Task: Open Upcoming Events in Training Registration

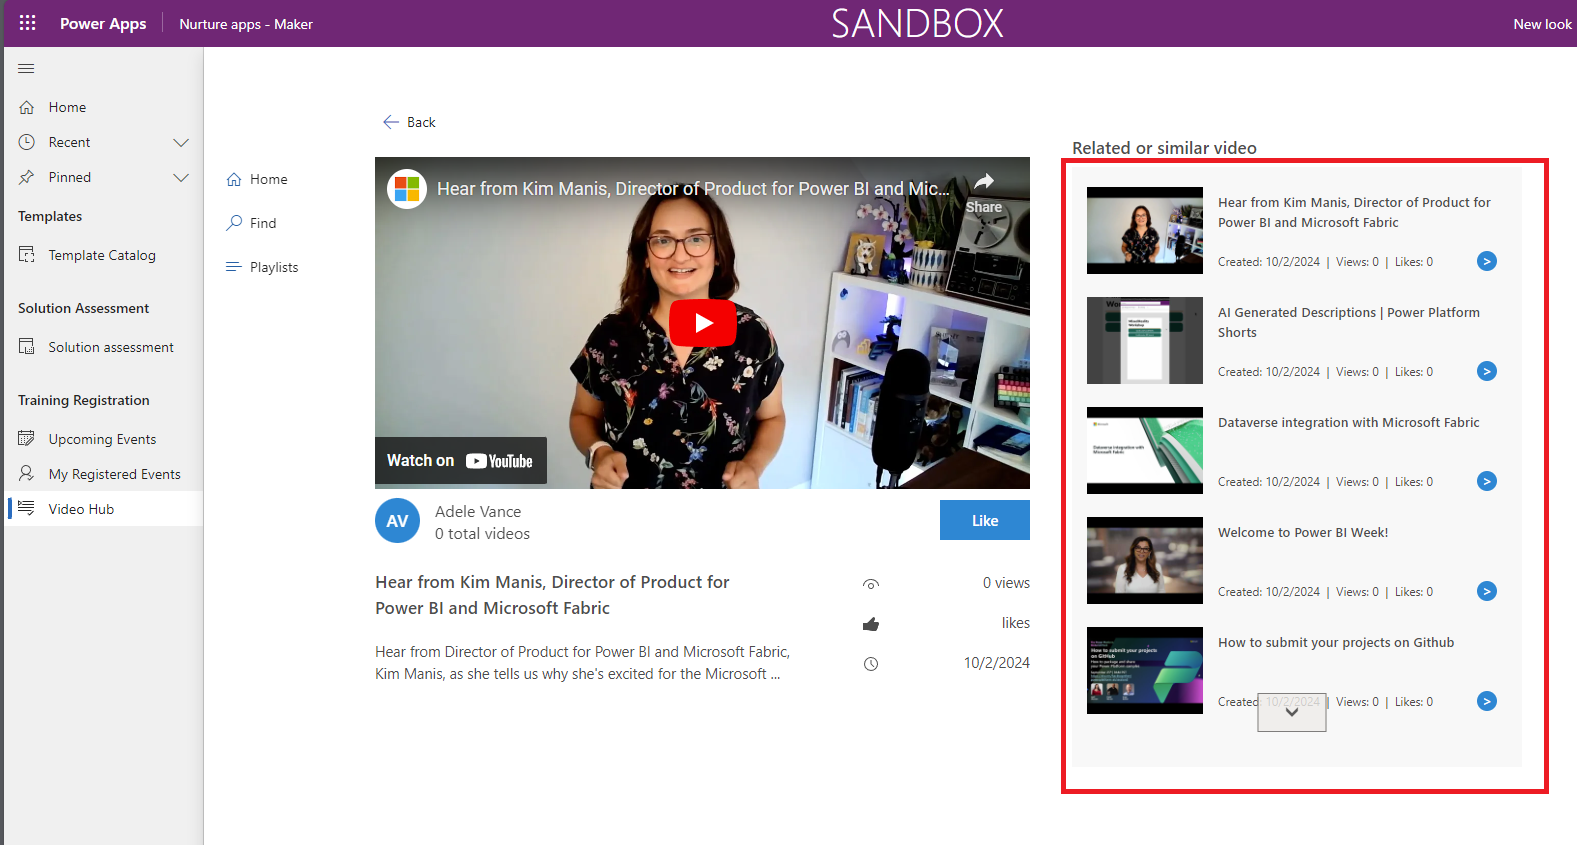Action: pos(104,439)
